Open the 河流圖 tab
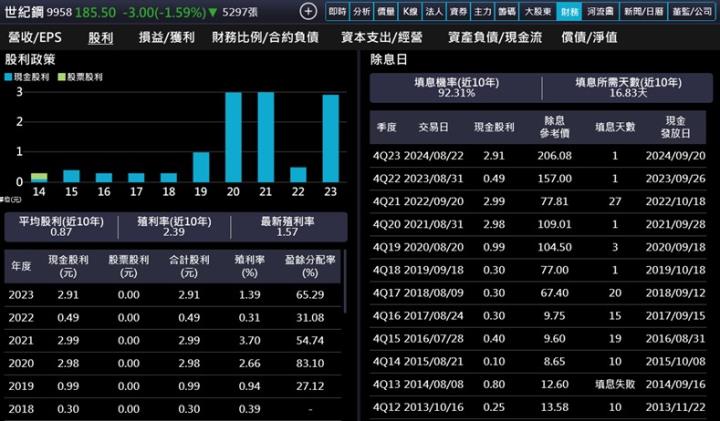The width and height of the screenshot is (720, 421). [601, 11]
